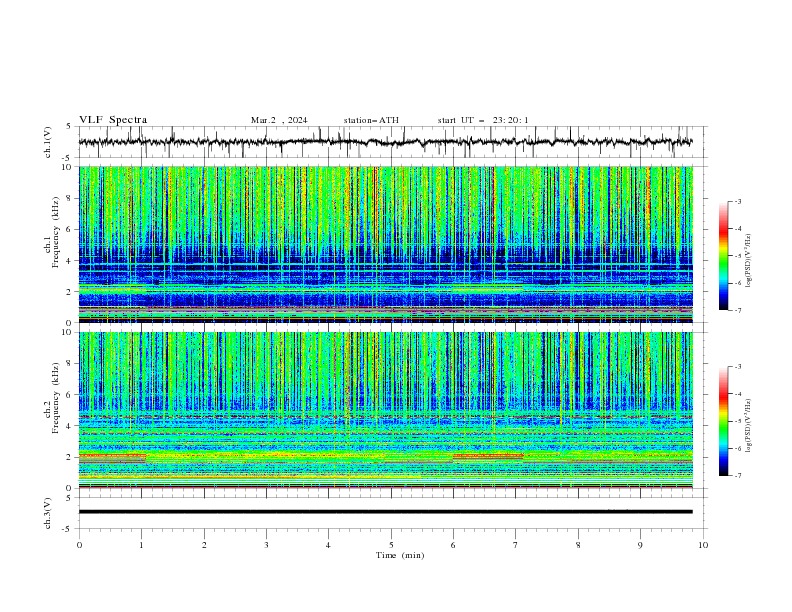Click the "ch.1(V)" vertical axis label
The width and height of the screenshot is (792, 612).
click(x=48, y=142)
